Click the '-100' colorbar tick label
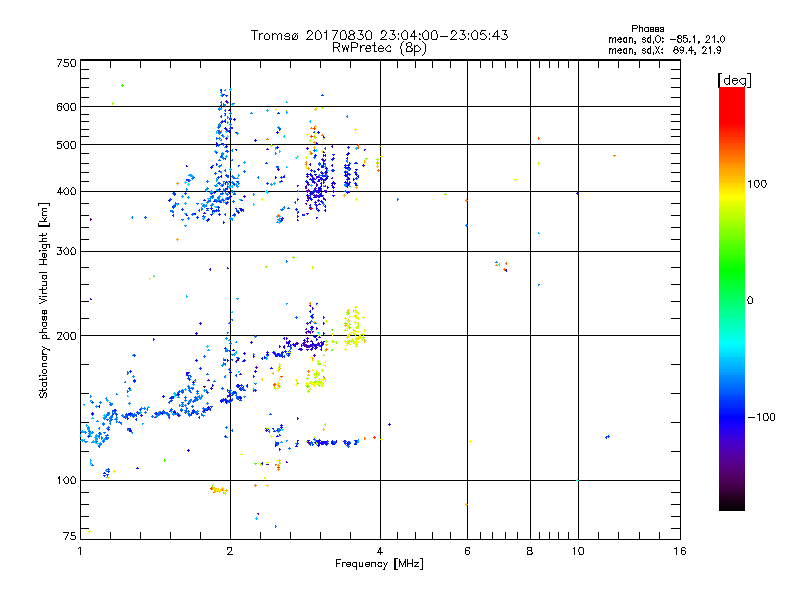 (761, 417)
